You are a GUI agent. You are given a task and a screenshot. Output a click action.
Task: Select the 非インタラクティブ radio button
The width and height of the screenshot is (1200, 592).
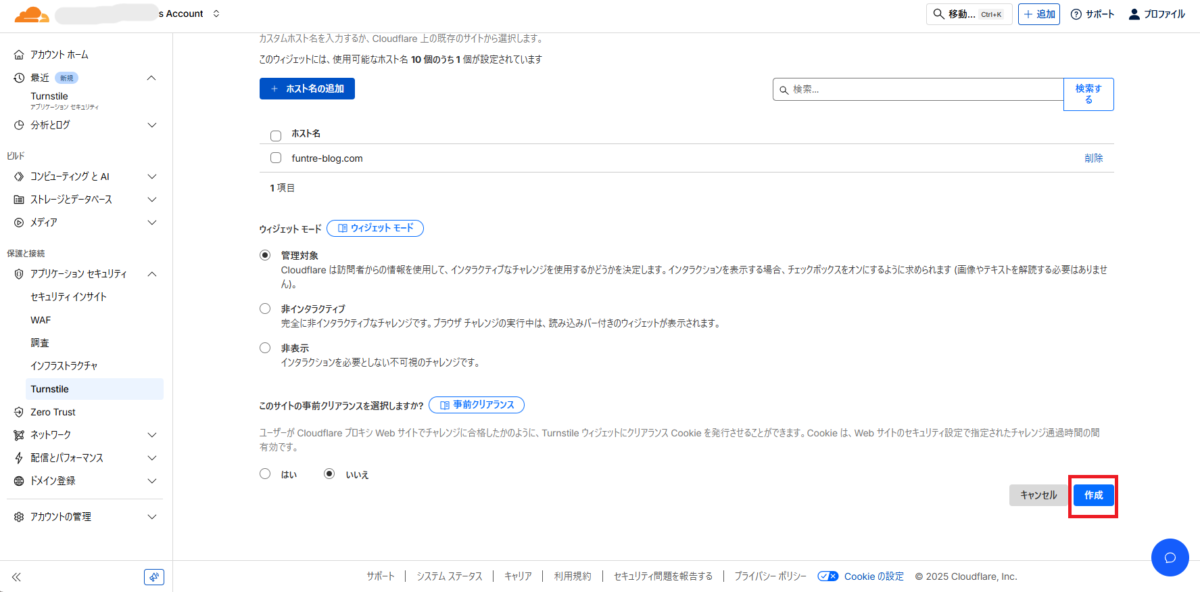(265, 309)
